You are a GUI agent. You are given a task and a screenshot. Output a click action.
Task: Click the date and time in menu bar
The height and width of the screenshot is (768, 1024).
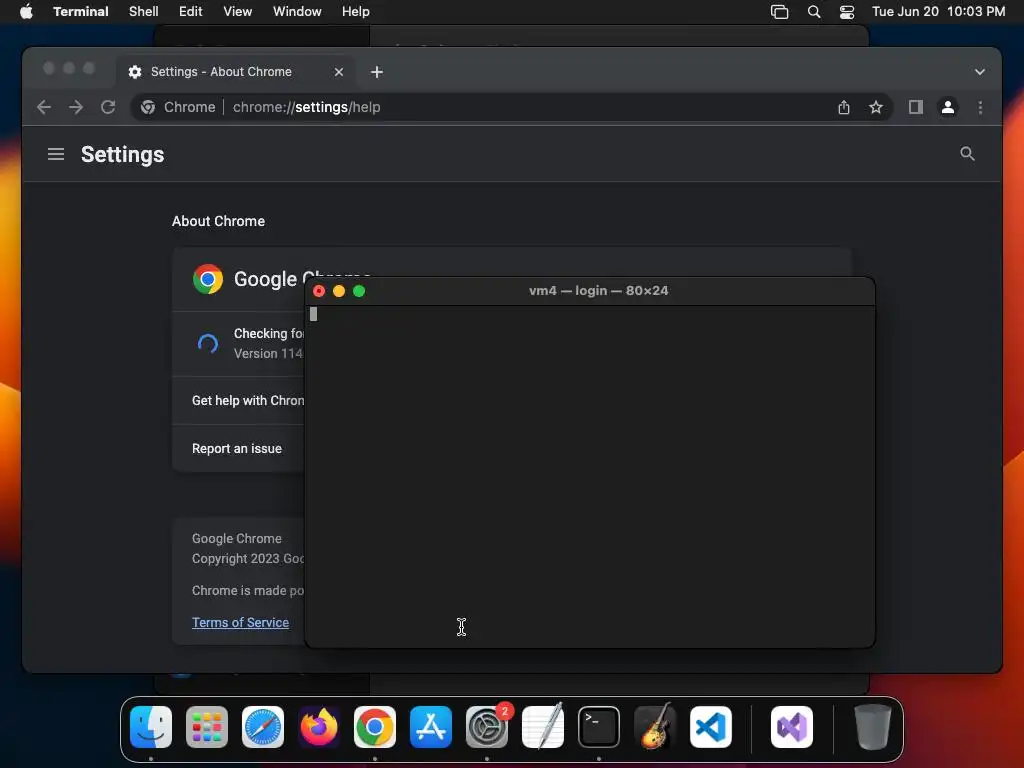(938, 12)
